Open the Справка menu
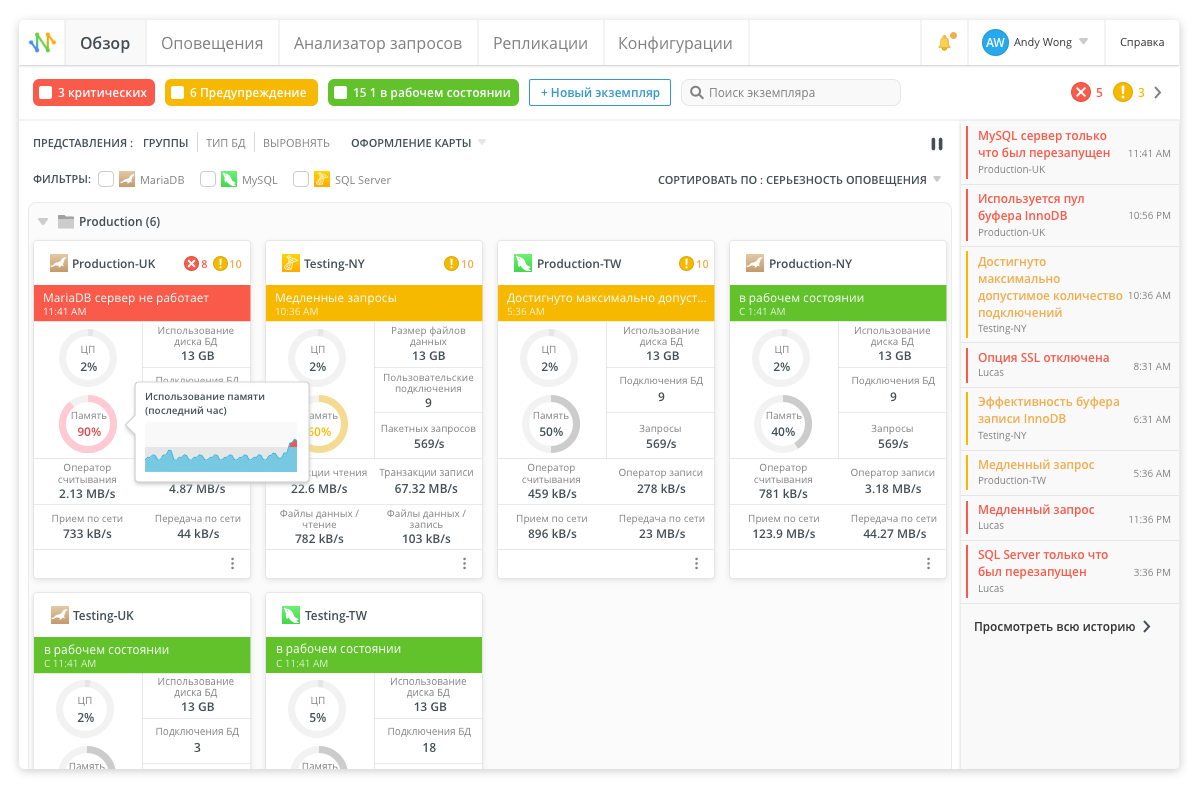 point(1142,42)
